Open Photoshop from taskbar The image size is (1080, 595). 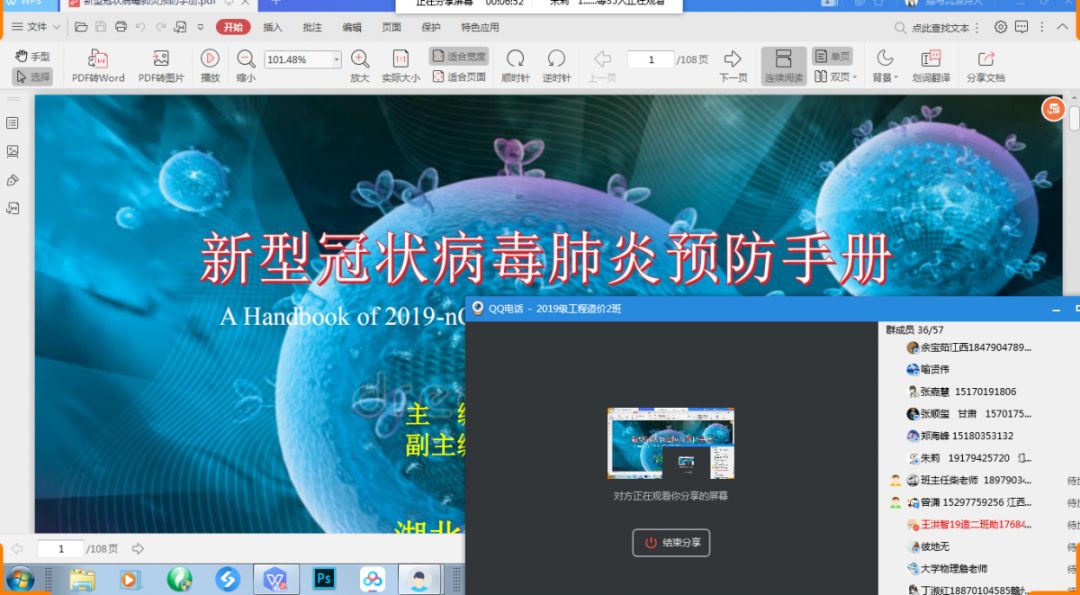tap(324, 579)
